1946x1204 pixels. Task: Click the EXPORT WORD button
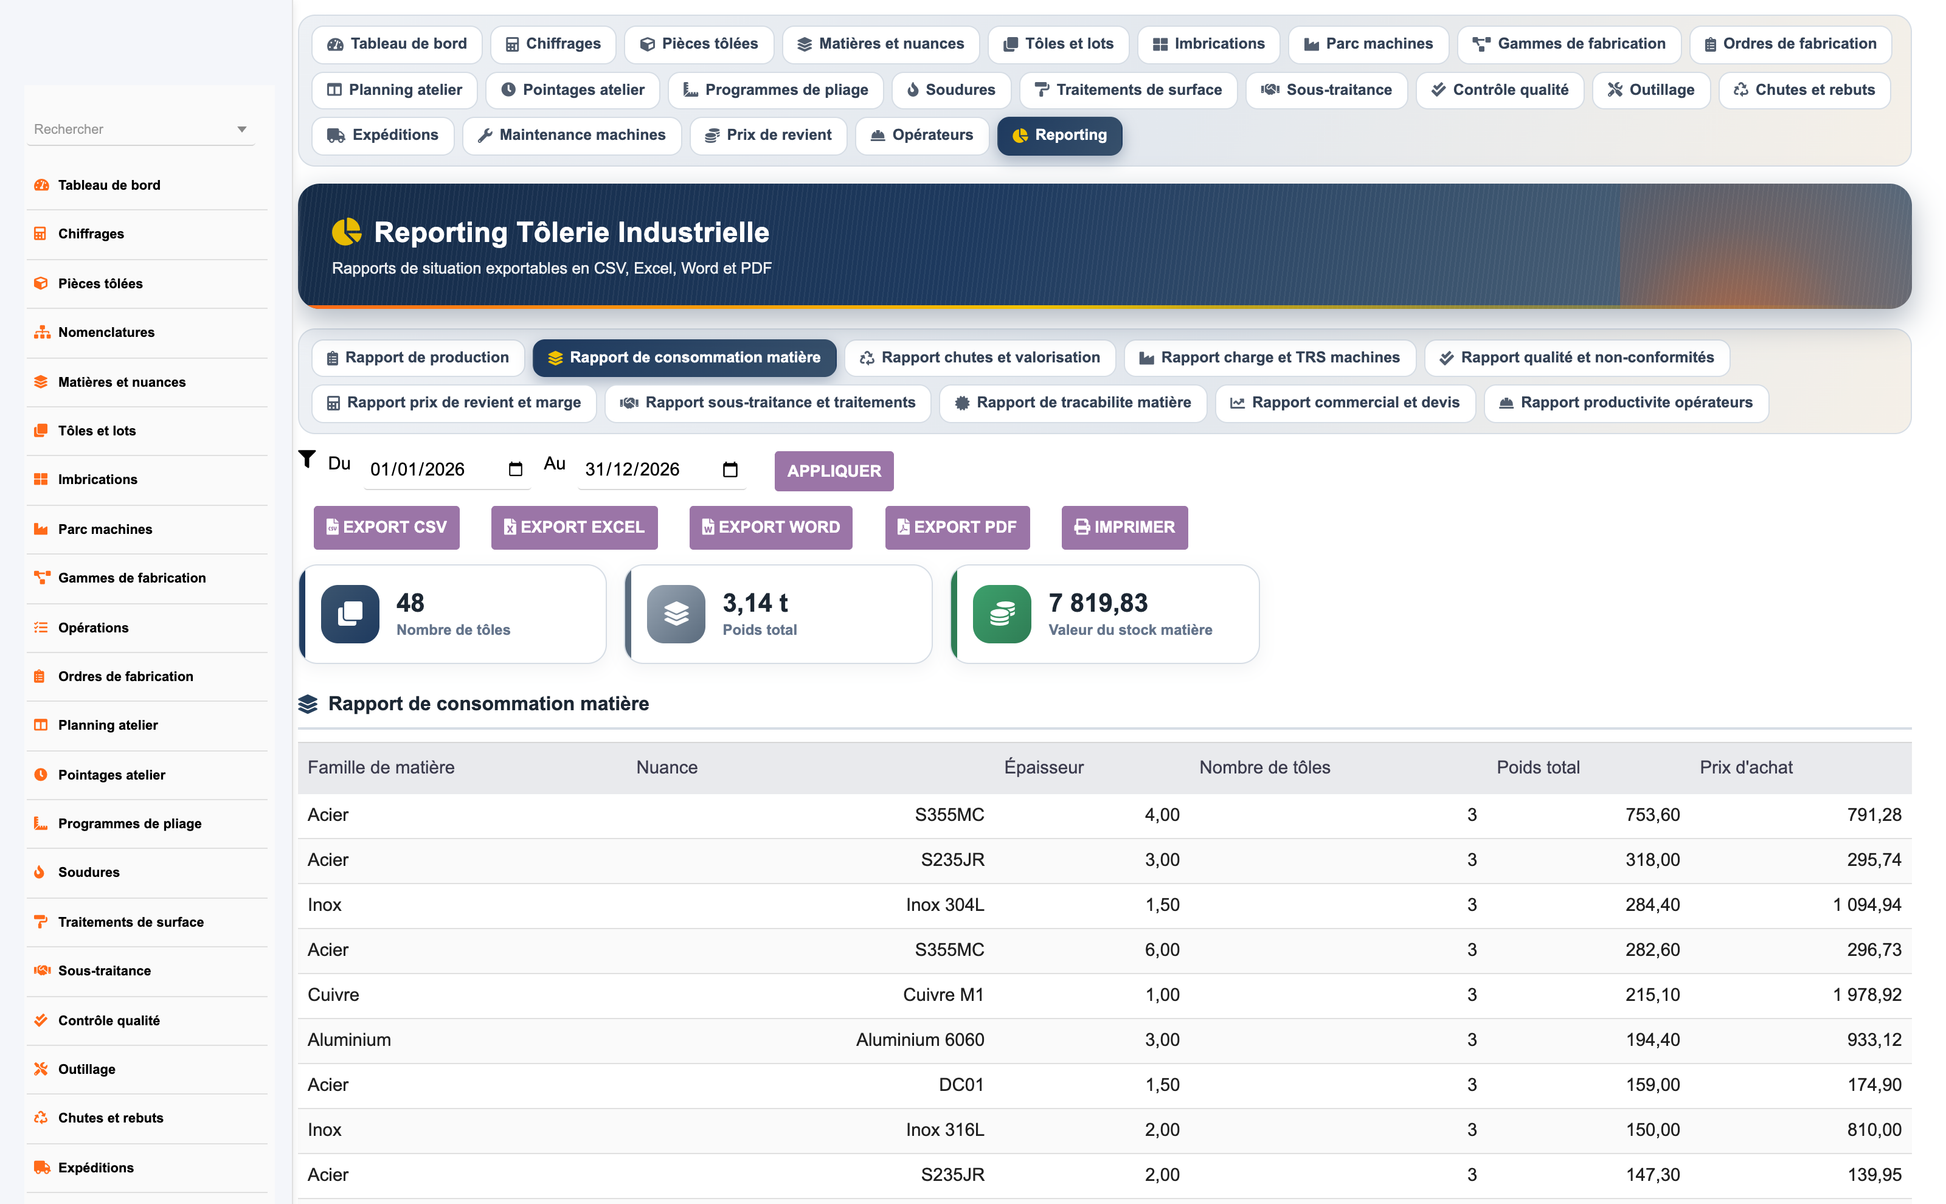pyautogui.click(x=771, y=527)
